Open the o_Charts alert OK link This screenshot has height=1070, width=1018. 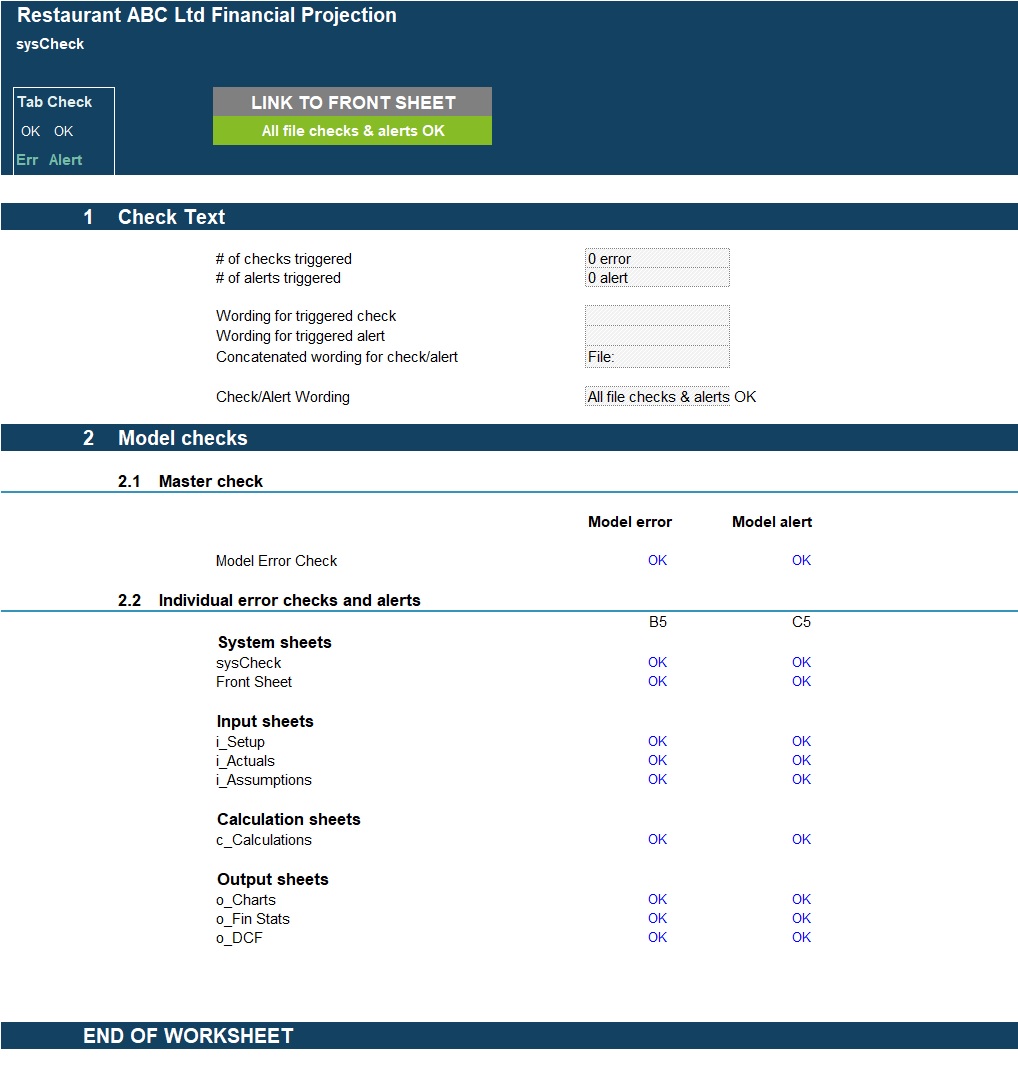click(x=802, y=899)
